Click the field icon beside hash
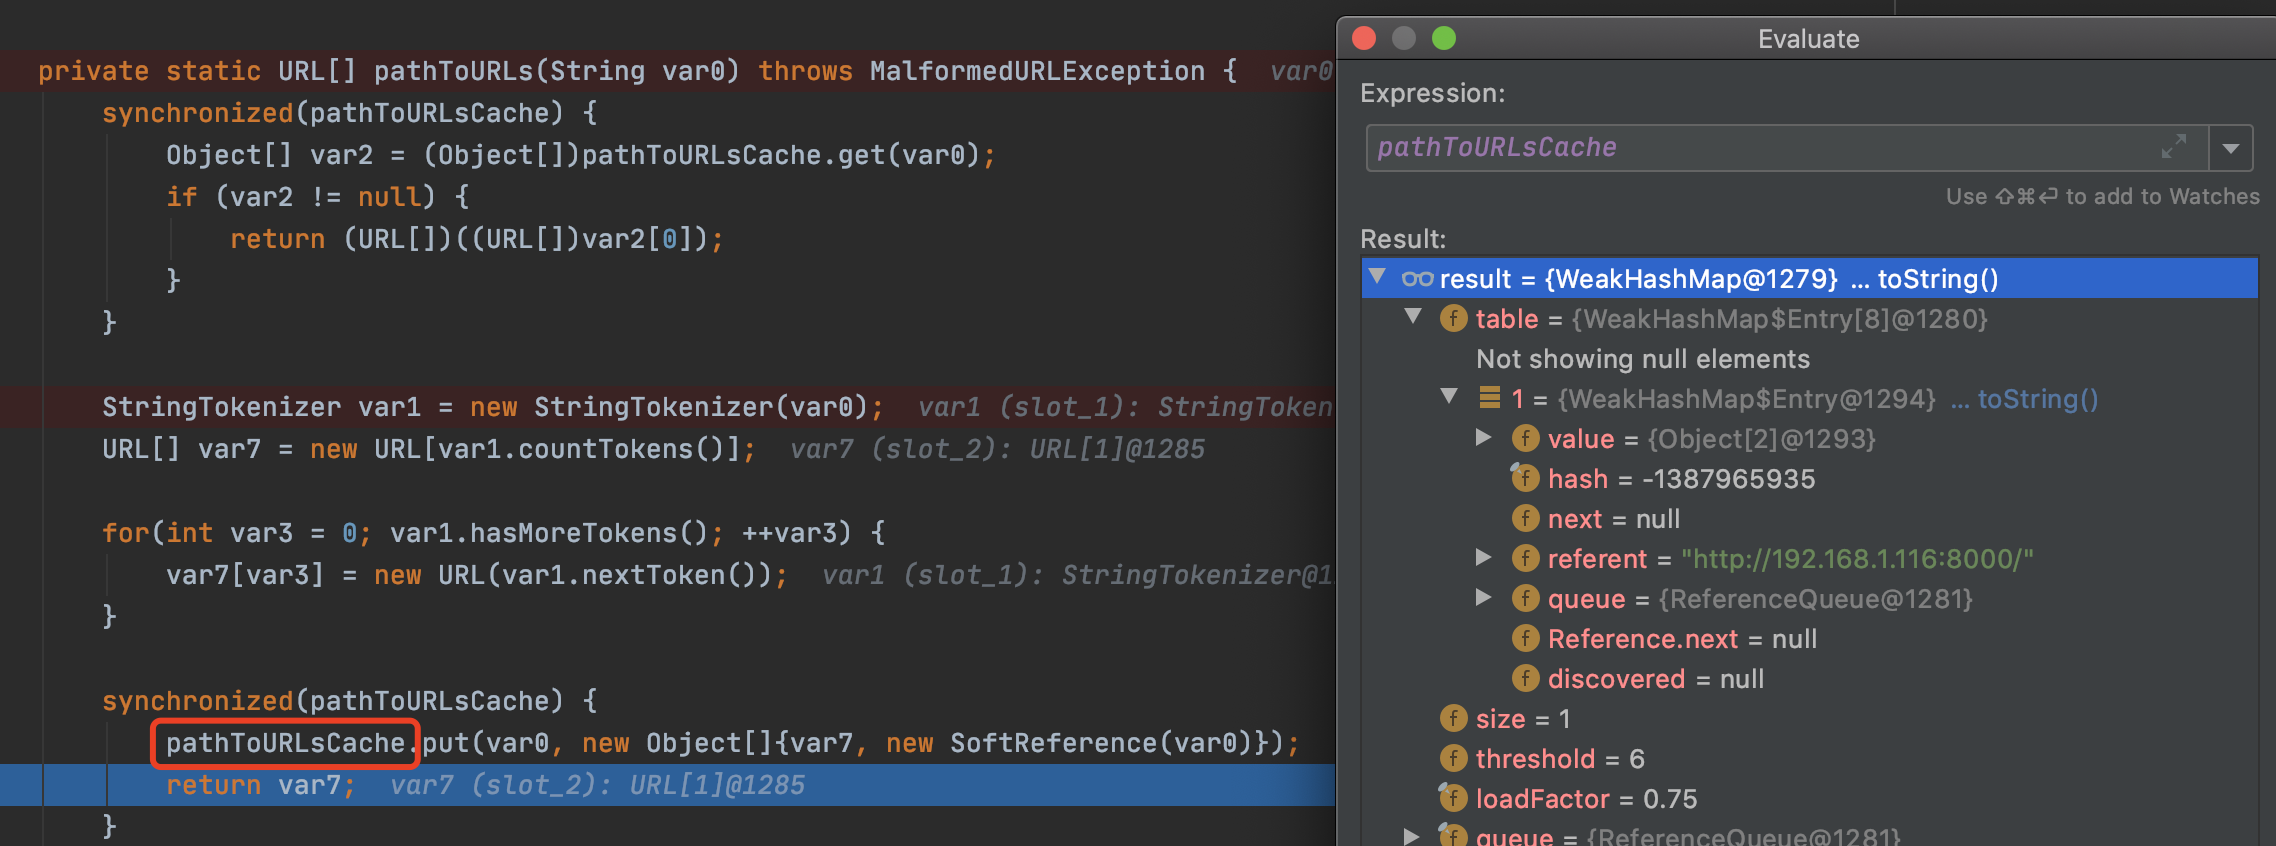Viewport: 2276px width, 846px height. (1525, 479)
